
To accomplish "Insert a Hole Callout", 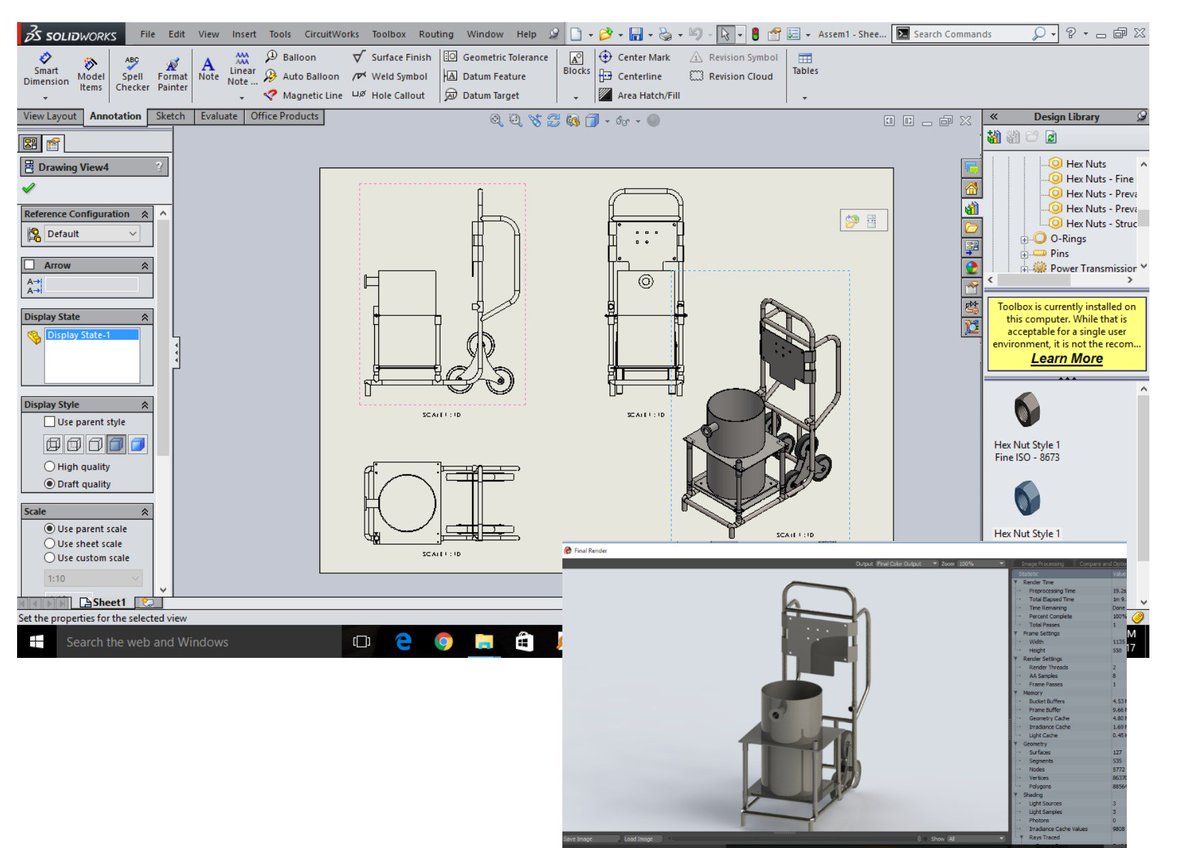I will click(x=389, y=95).
